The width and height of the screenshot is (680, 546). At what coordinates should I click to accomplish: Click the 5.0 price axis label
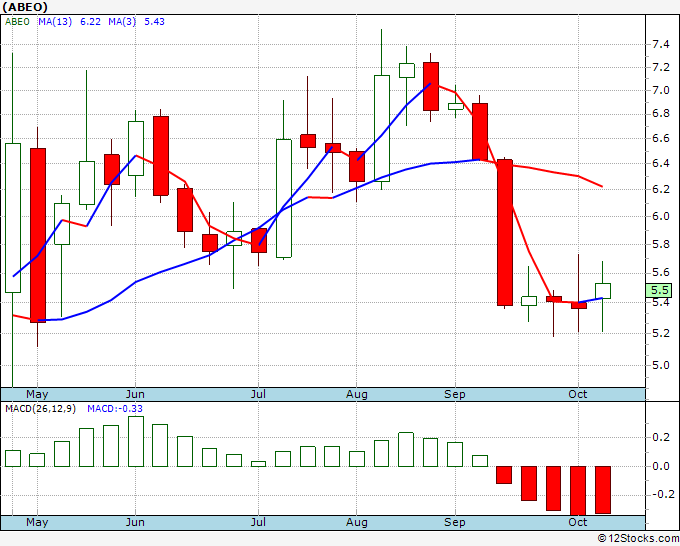(661, 366)
